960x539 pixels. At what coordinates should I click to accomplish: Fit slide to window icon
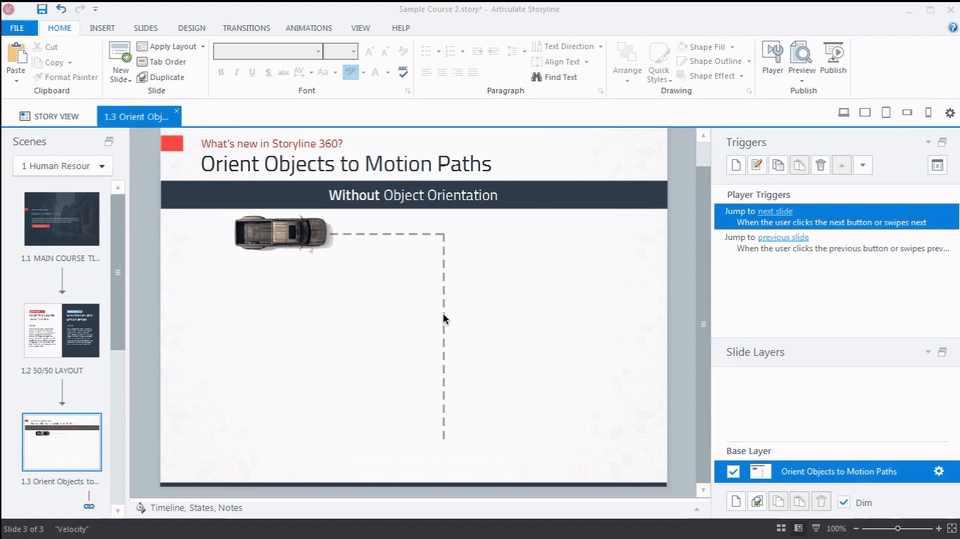tap(952, 528)
